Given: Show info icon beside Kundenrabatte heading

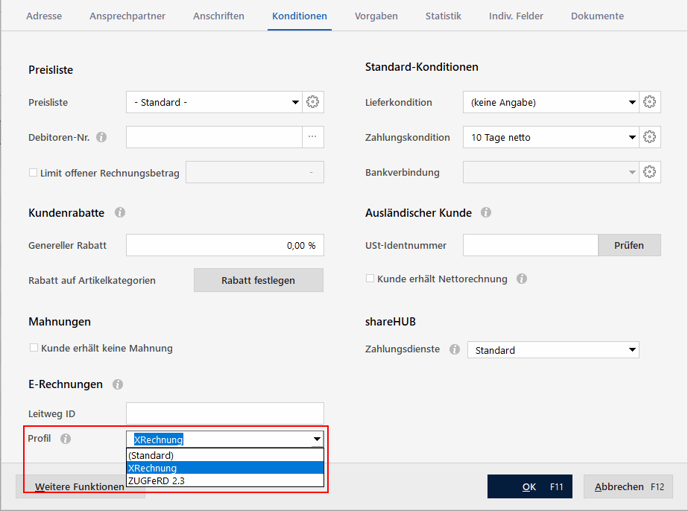Looking at the screenshot, I should click(120, 213).
